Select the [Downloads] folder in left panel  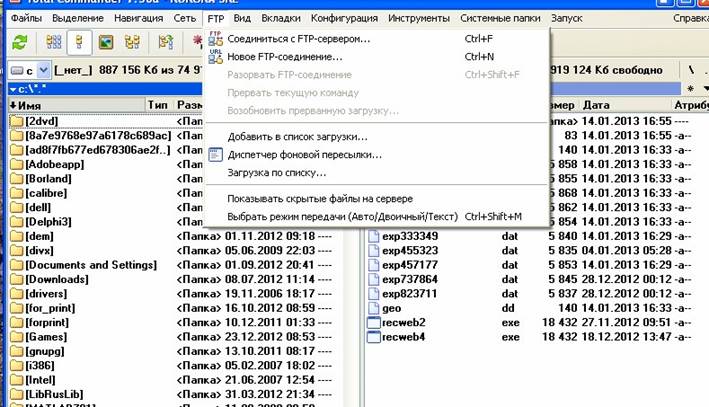tap(57, 279)
